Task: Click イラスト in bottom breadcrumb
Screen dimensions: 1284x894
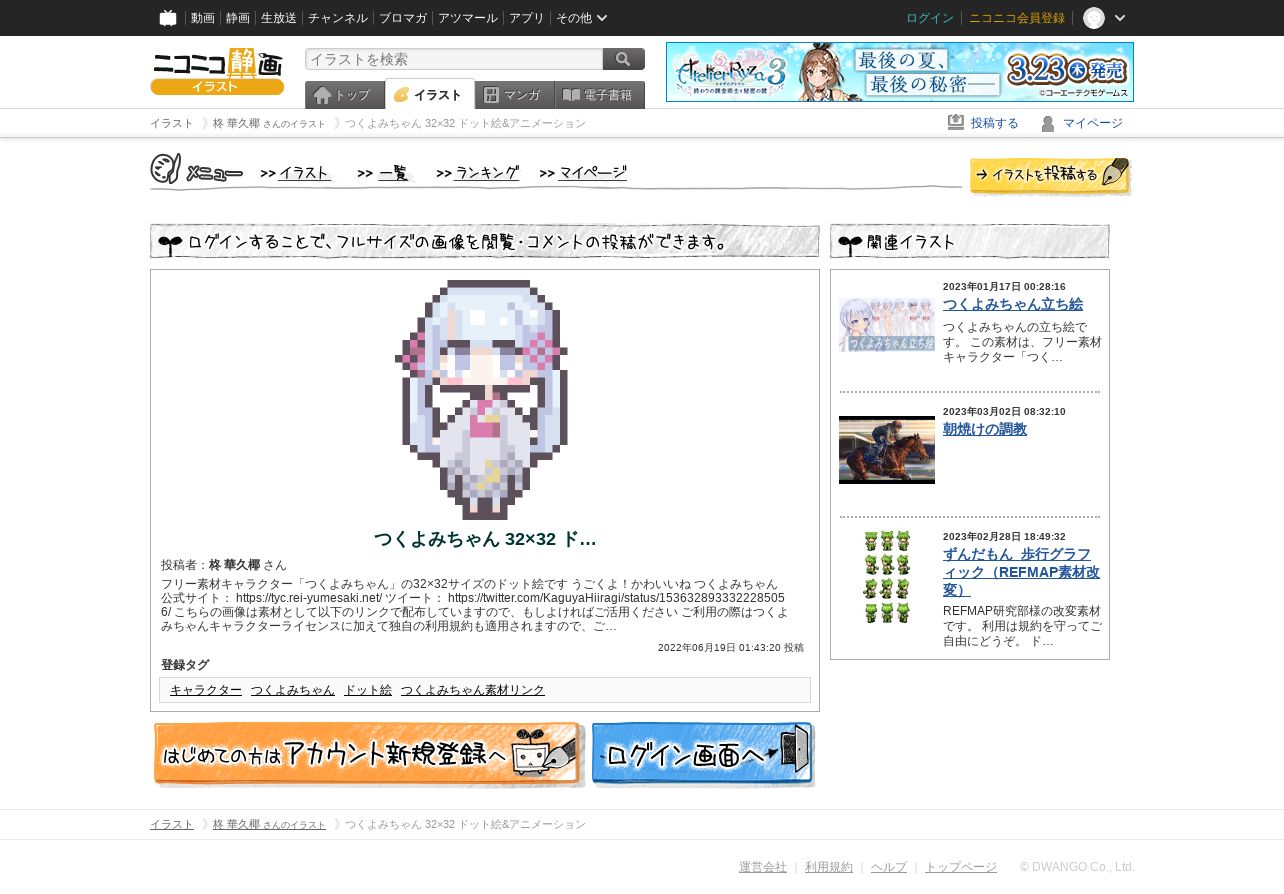Action: [172, 824]
